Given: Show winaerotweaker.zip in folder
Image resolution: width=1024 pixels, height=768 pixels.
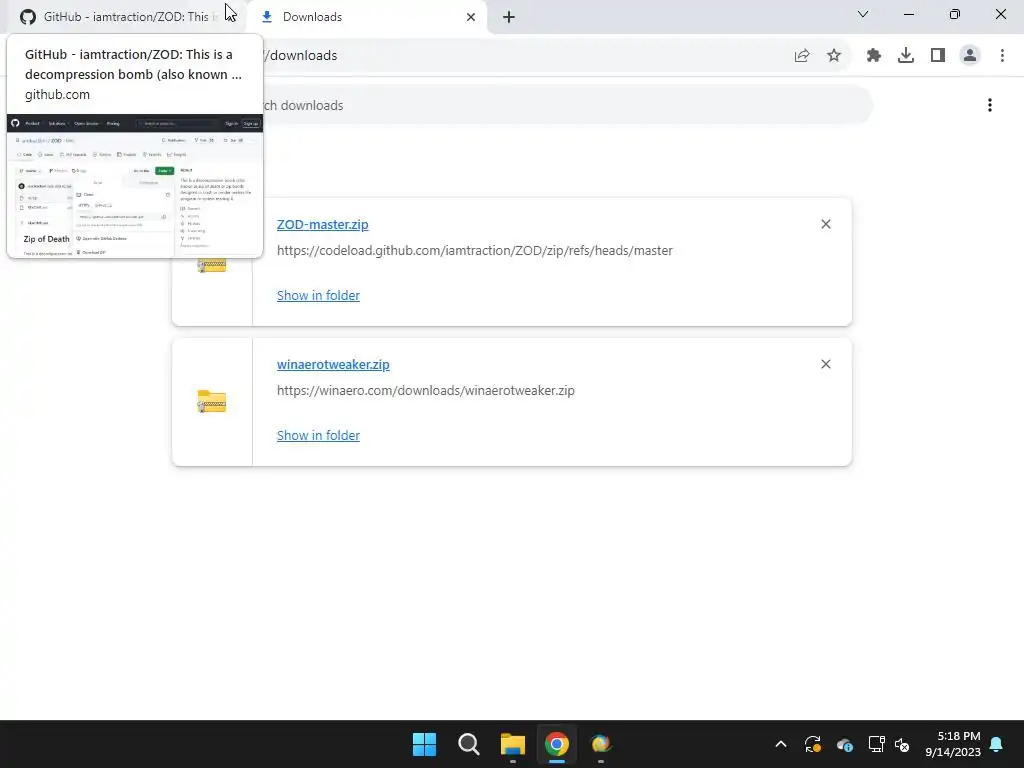Looking at the screenshot, I should coord(318,436).
